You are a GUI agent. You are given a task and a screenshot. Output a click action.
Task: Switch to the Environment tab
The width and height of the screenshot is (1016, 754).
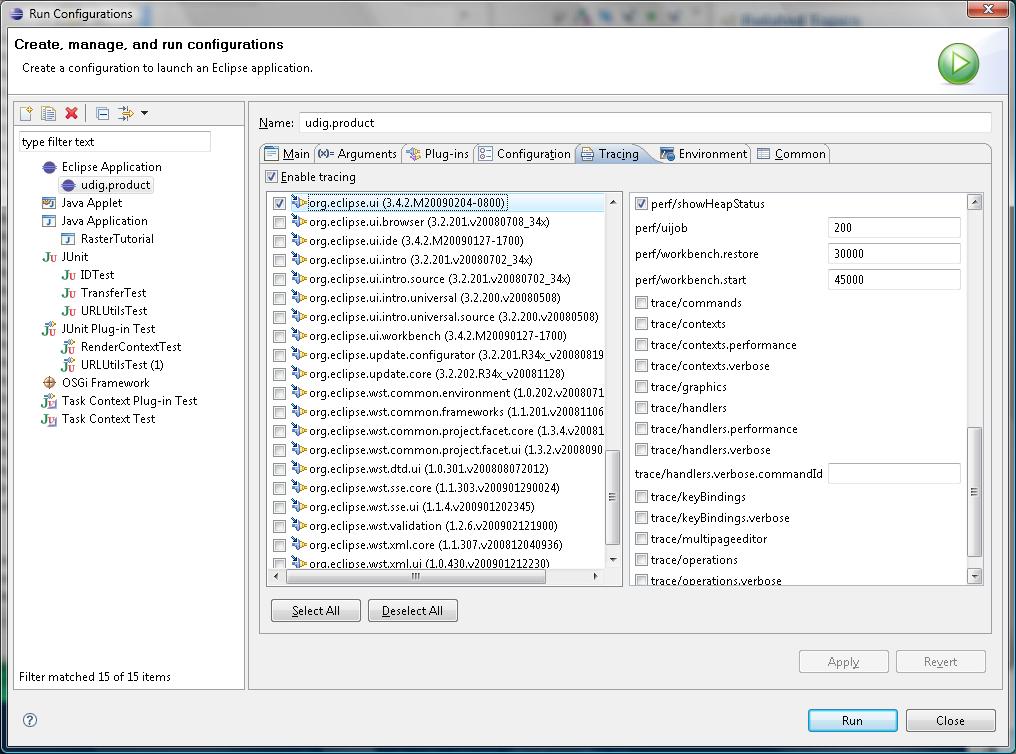tap(703, 154)
